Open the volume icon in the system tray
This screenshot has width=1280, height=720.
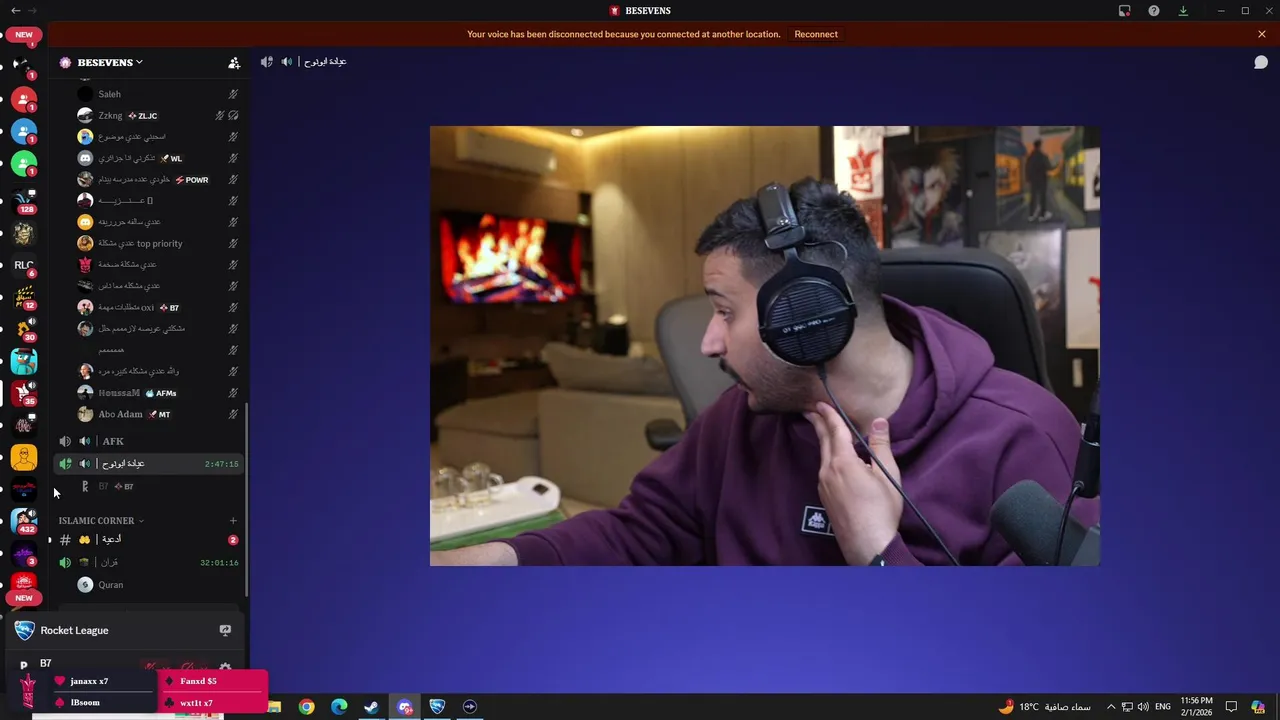coord(1143,707)
